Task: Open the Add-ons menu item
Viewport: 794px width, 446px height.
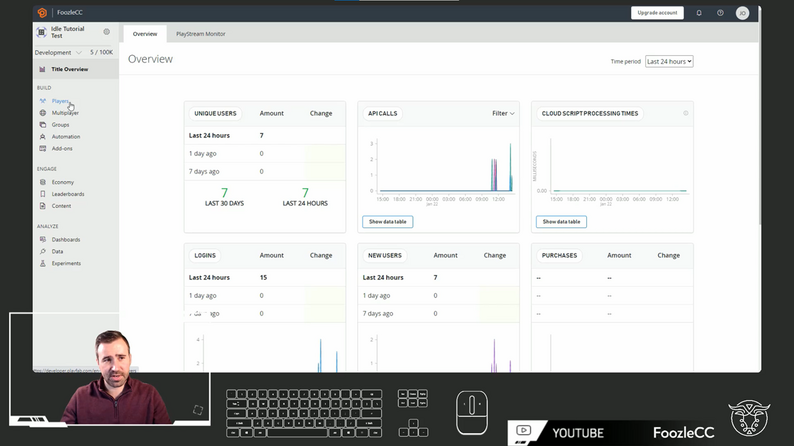Action: click(62, 148)
